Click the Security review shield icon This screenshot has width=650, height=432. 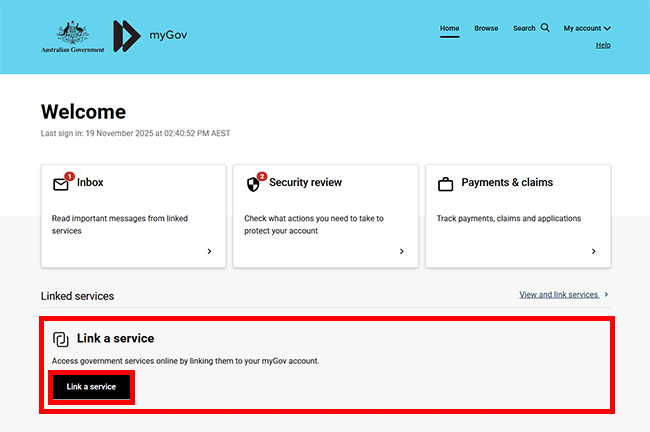point(252,185)
